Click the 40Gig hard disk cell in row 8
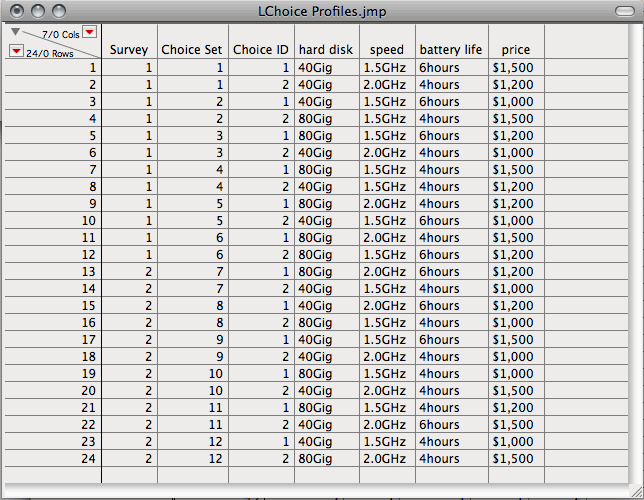Screen dimensions: 644x500 tap(327, 187)
